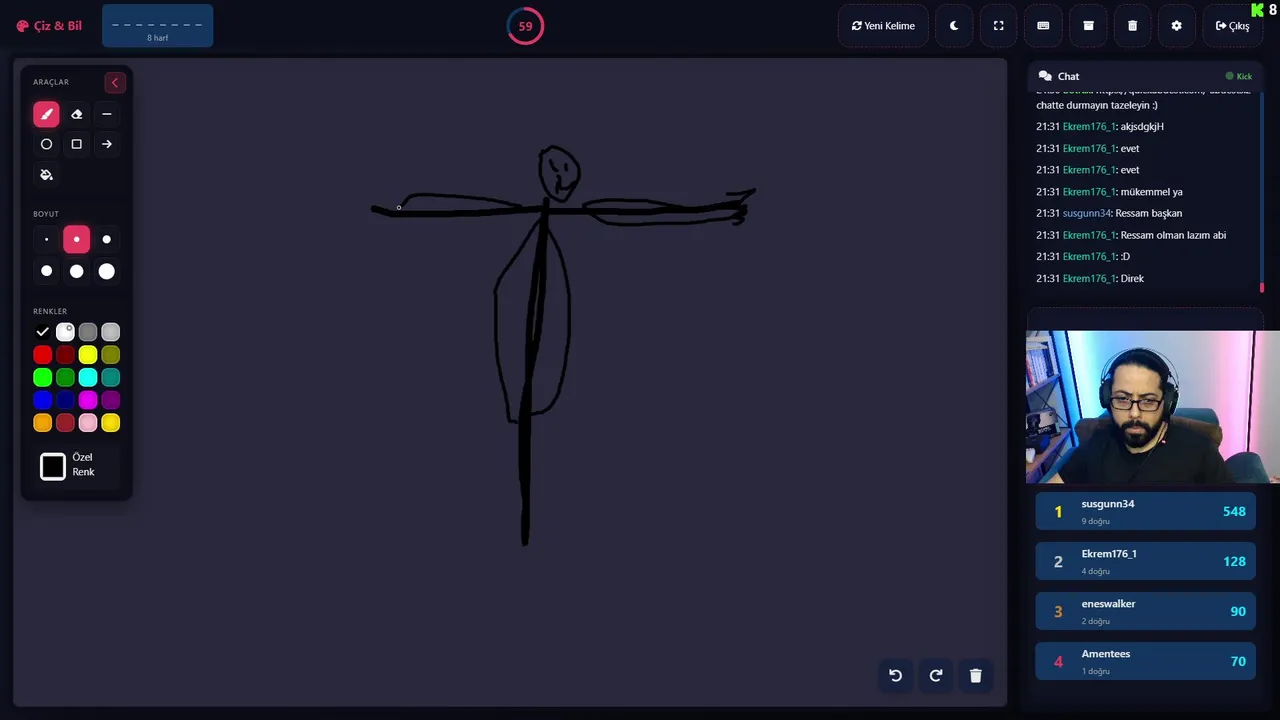Pick the olive color swatch
Screen dimensions: 1280x720
point(111,355)
